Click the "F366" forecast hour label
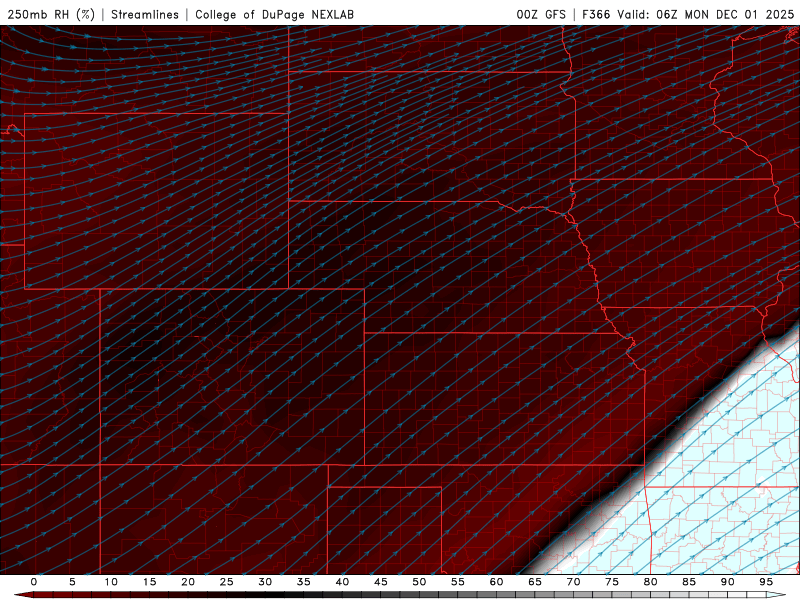This screenshot has height=600, width=800. [x=596, y=14]
